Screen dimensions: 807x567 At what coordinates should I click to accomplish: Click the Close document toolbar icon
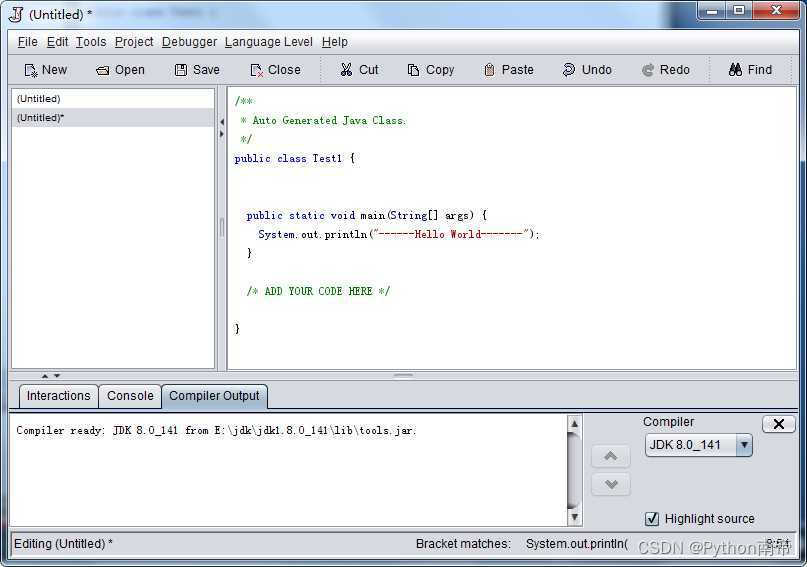tap(256, 70)
